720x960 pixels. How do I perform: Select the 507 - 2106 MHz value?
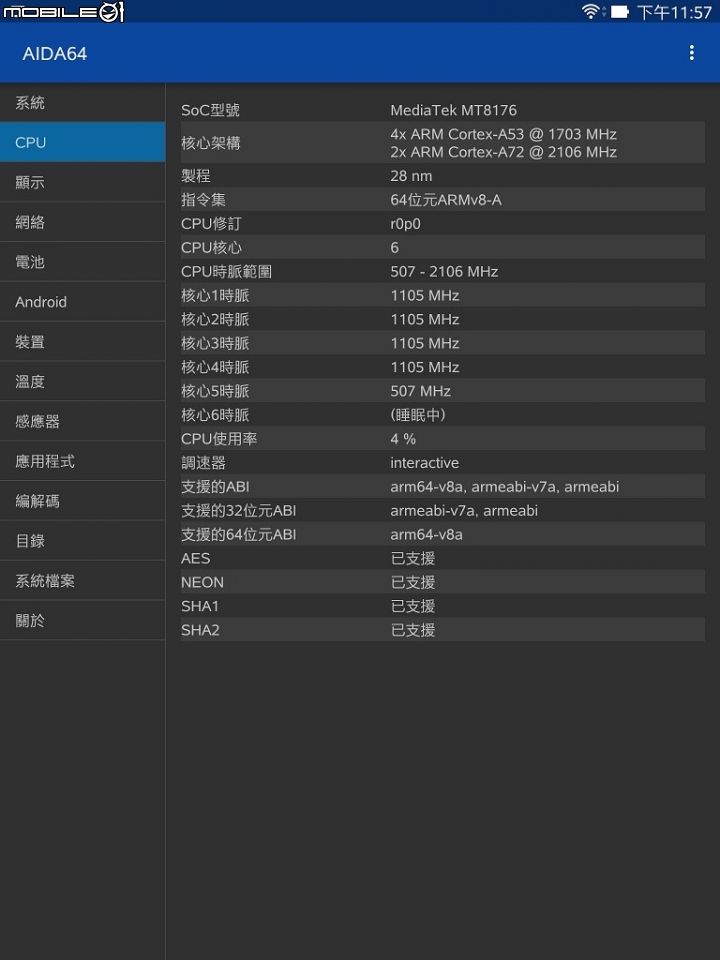tap(444, 271)
